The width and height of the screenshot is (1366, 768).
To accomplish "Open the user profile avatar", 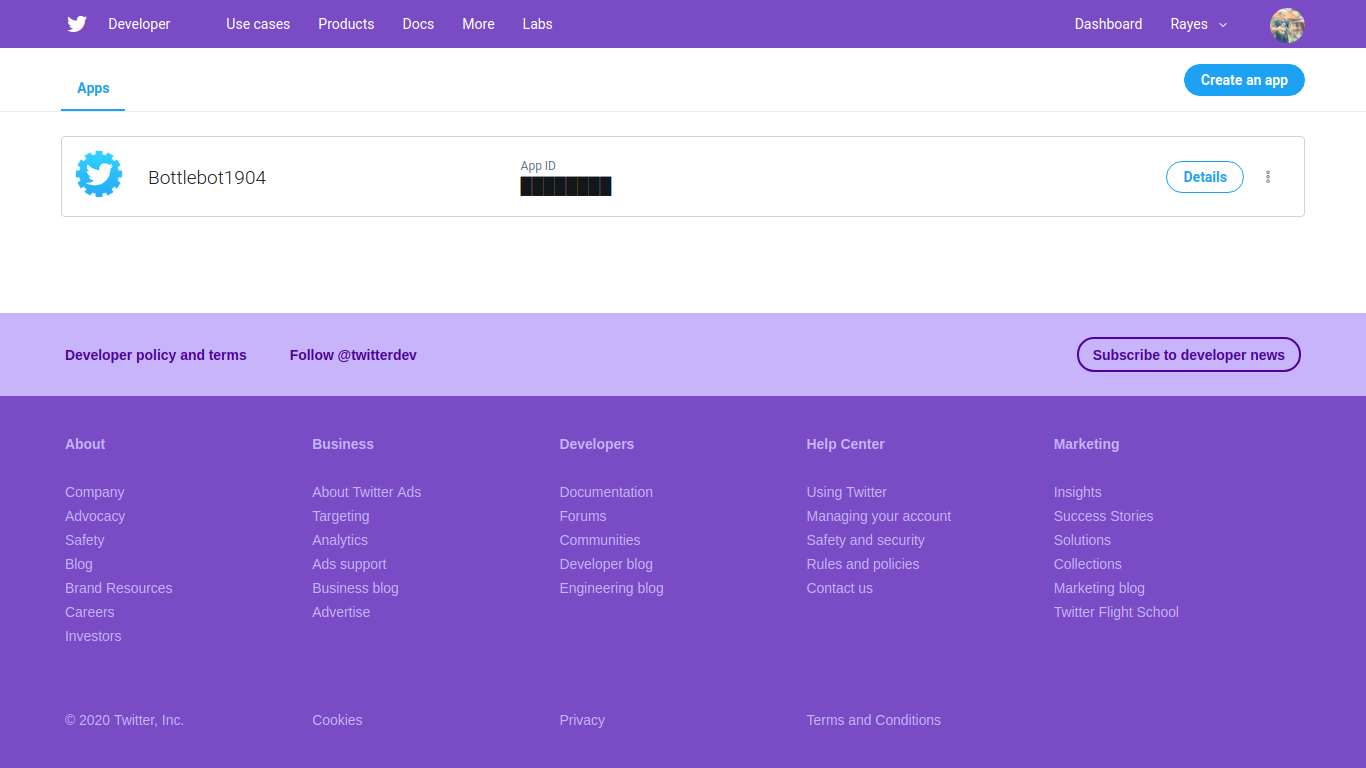I will [1287, 25].
